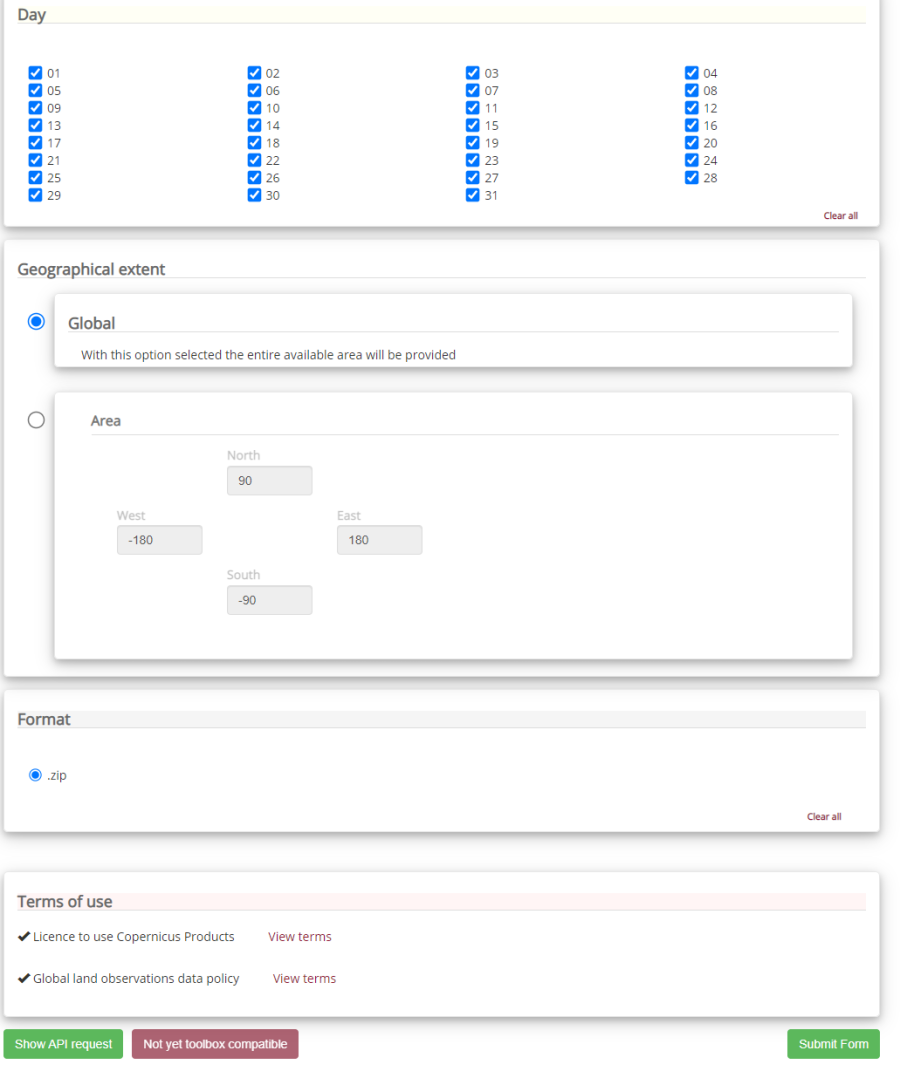Click the Global option title
This screenshot has width=900, height=1078.
[x=91, y=323]
